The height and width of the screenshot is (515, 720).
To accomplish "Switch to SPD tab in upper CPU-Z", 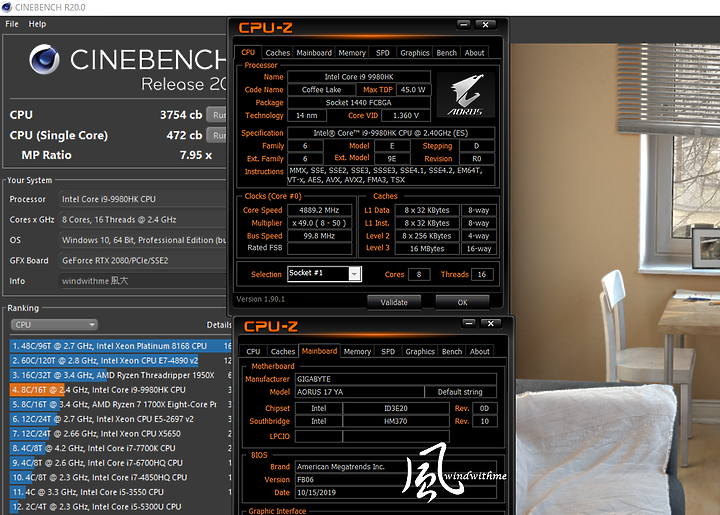I will [382, 53].
